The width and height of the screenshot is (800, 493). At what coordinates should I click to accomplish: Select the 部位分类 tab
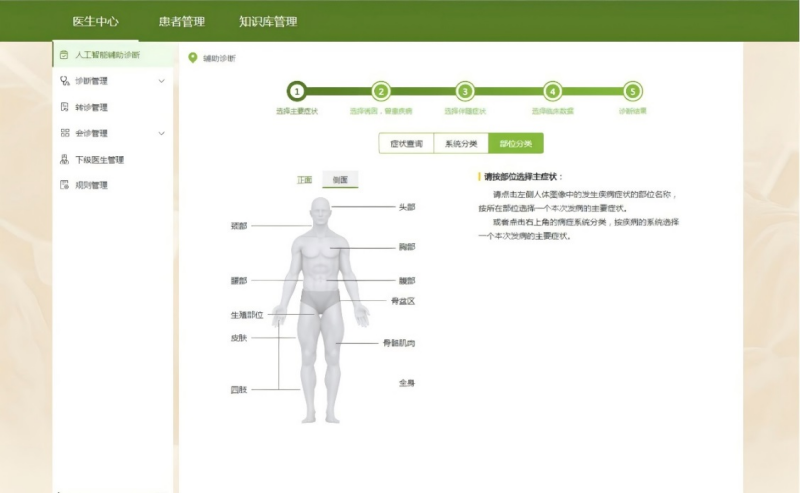coord(516,143)
